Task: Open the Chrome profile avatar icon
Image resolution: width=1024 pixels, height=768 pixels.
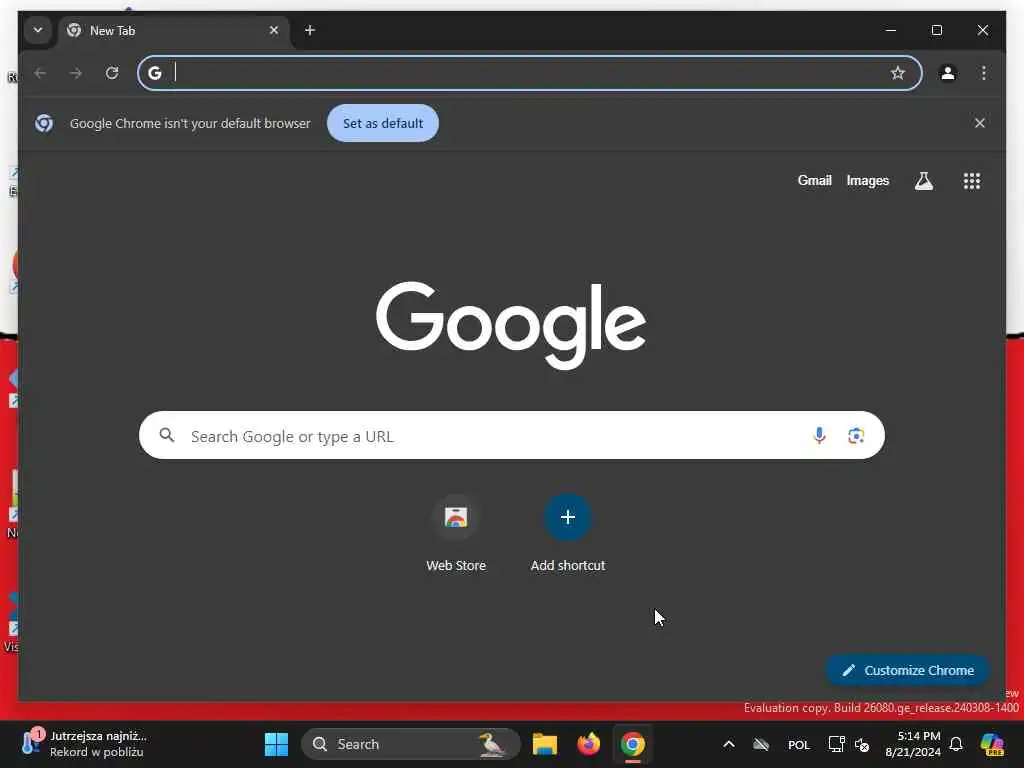Action: click(948, 73)
